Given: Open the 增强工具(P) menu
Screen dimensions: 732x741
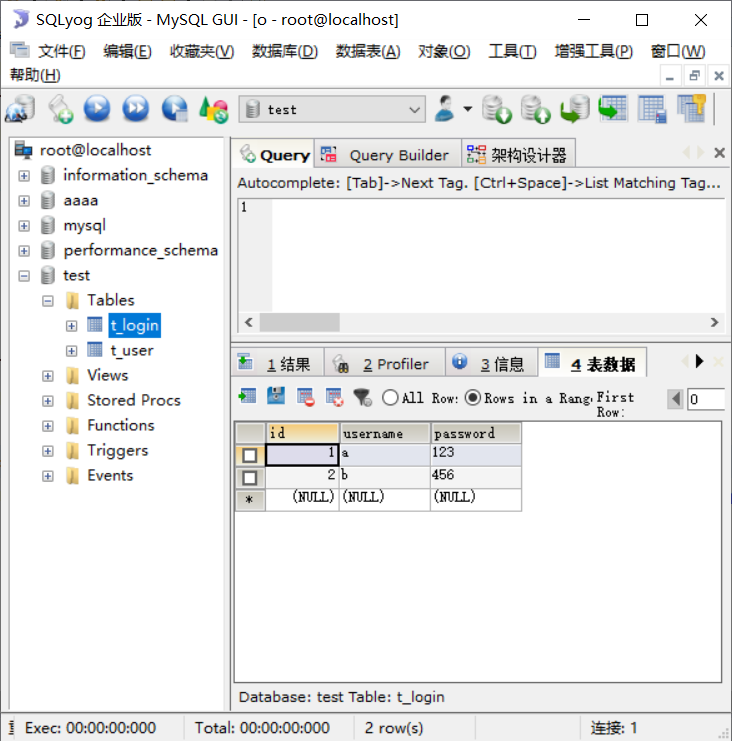Looking at the screenshot, I should click(594, 51).
